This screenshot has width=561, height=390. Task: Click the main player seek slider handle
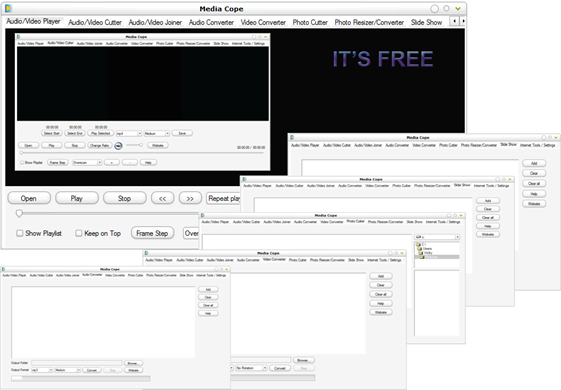(19, 213)
